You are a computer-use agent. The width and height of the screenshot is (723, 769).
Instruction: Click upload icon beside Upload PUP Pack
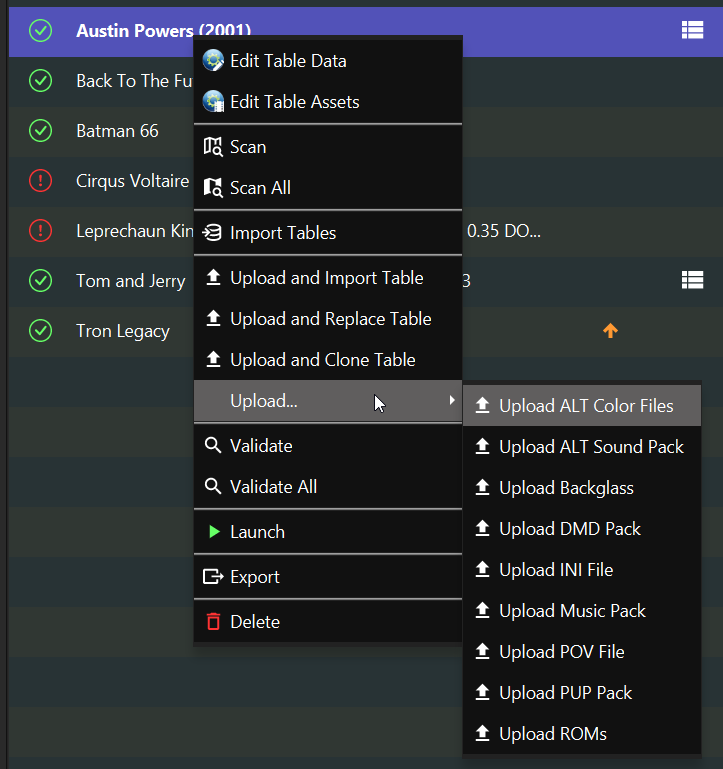483,692
